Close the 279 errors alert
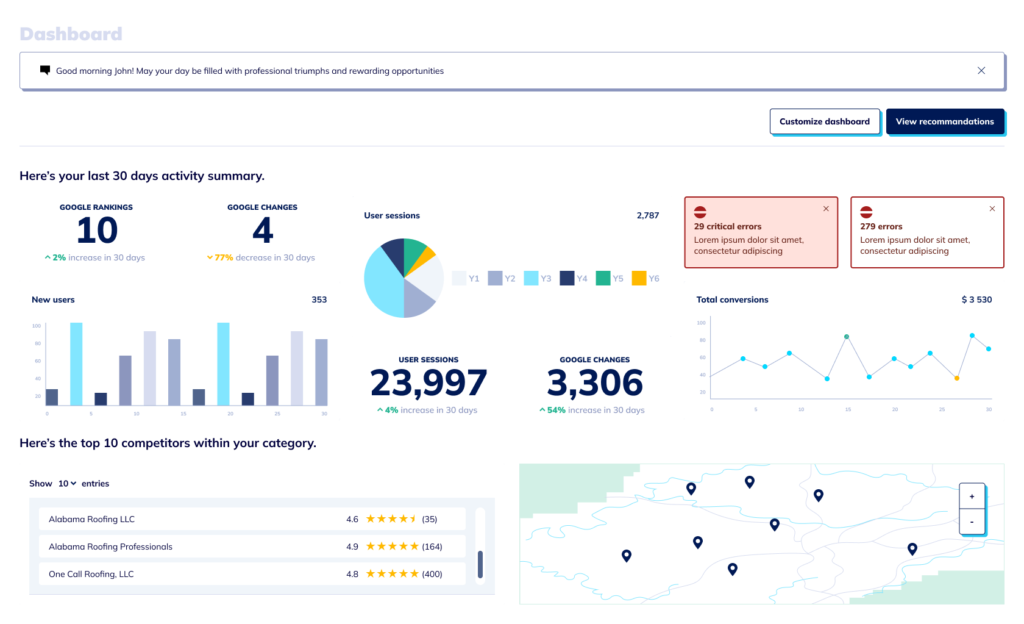 (x=992, y=209)
